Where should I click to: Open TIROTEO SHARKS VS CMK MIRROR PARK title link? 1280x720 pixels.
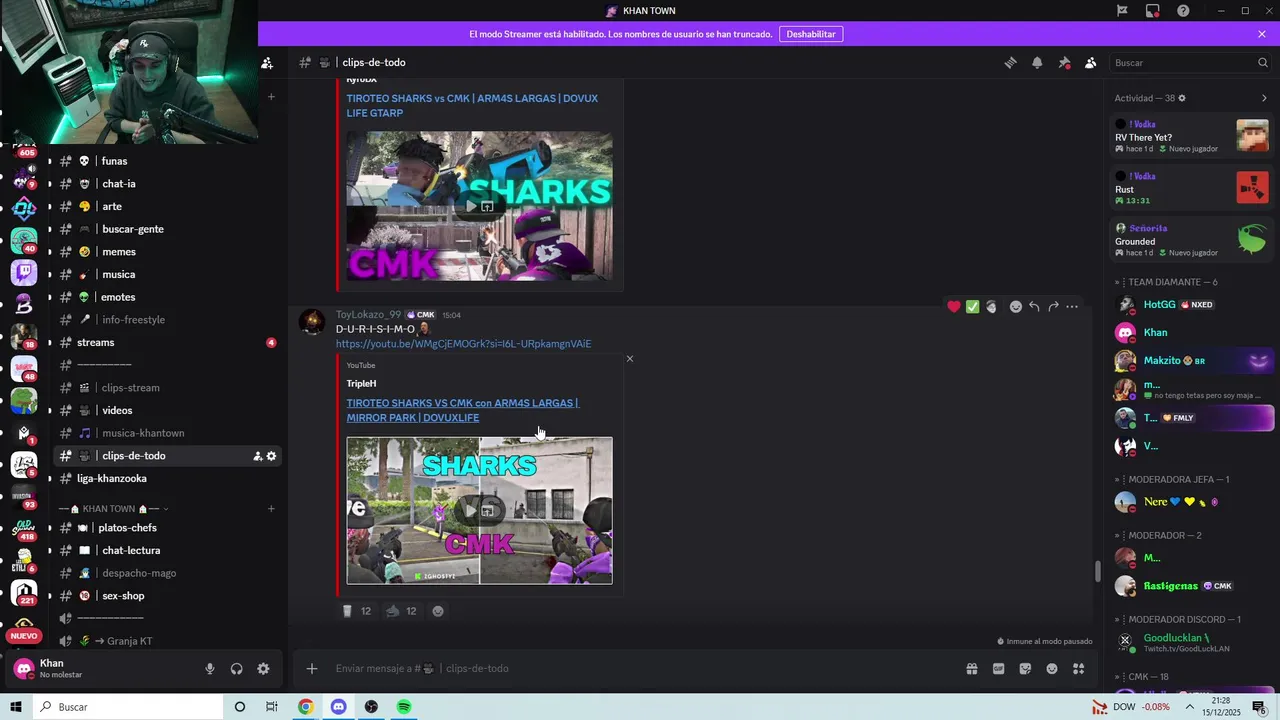coord(462,410)
